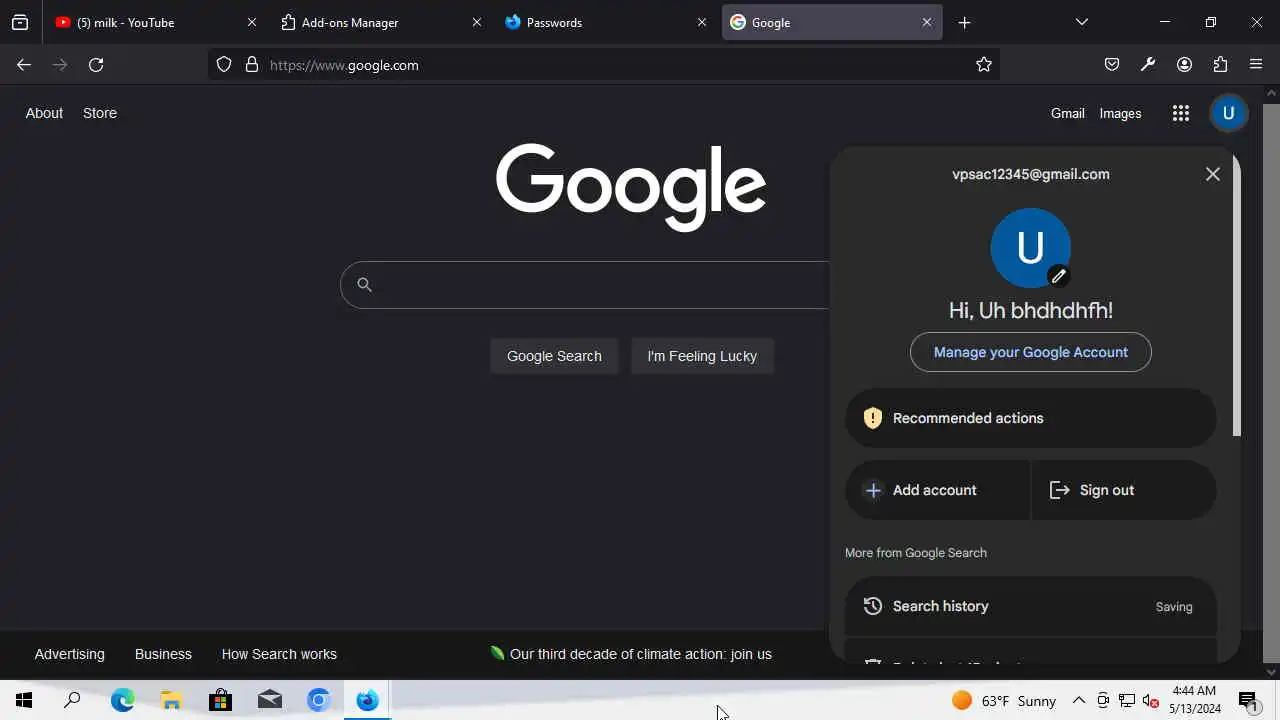The image size is (1280, 720).
Task: Click Google Search button
Action: [554, 356]
